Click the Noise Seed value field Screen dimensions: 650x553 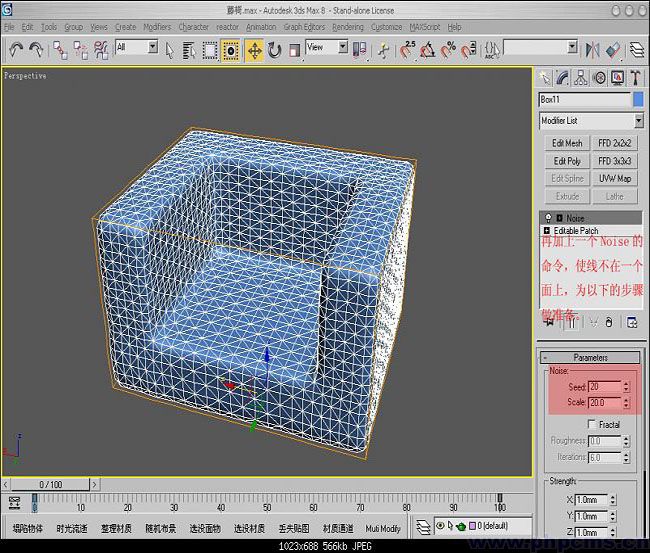604,387
